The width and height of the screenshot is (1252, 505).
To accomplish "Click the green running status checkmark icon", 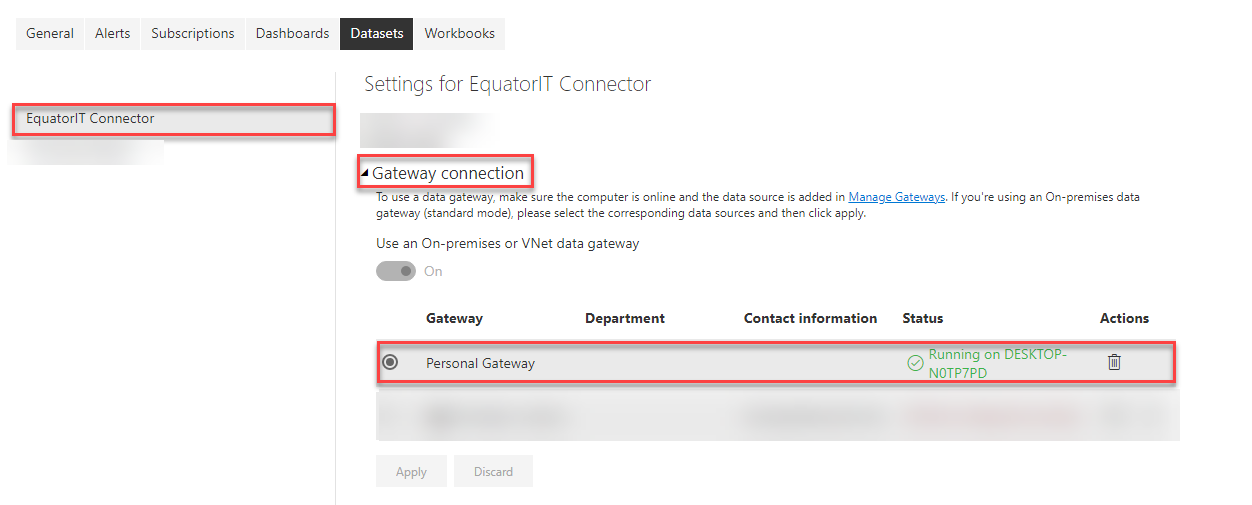I will pos(914,363).
